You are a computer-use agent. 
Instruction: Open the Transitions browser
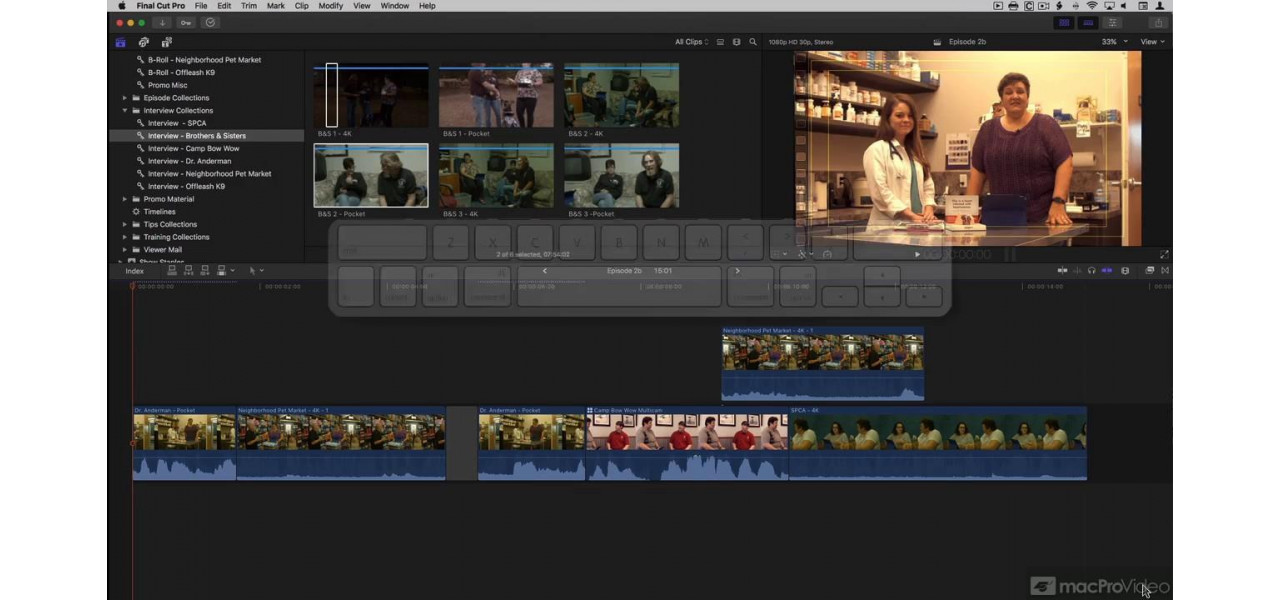[x=1163, y=270]
